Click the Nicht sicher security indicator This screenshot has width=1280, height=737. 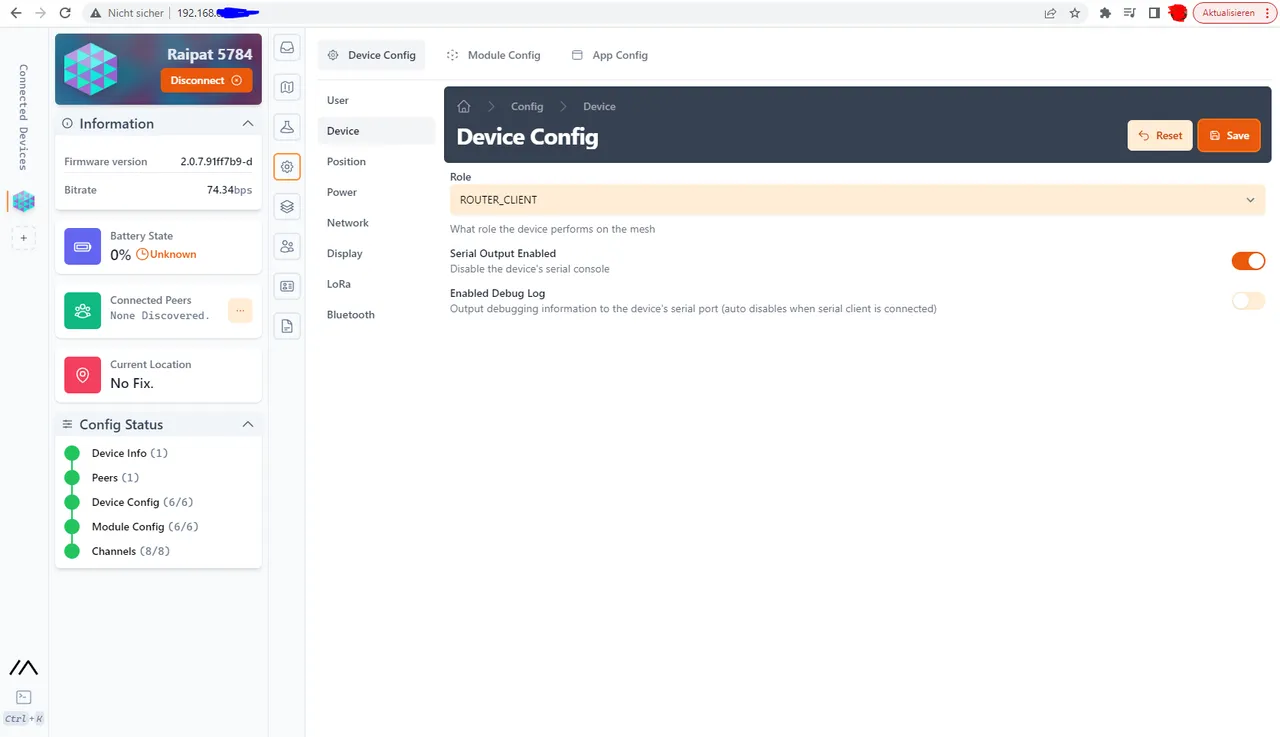click(127, 13)
